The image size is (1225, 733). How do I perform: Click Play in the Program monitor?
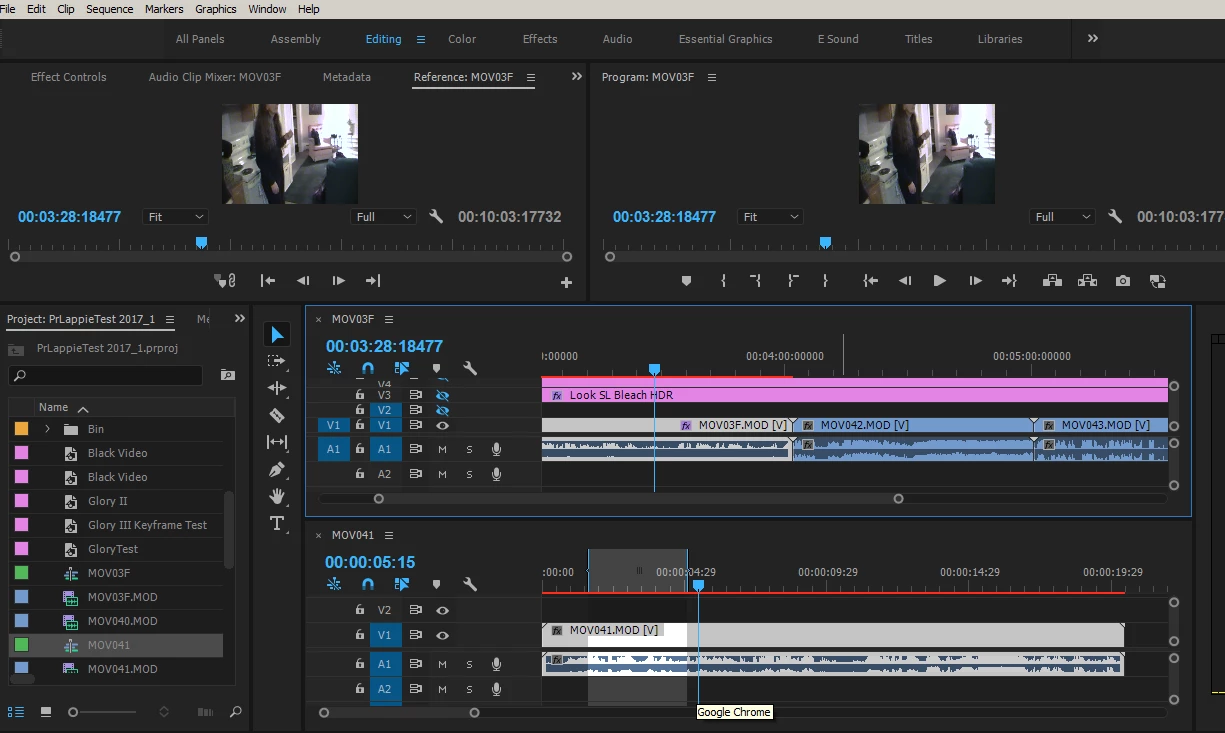click(939, 281)
